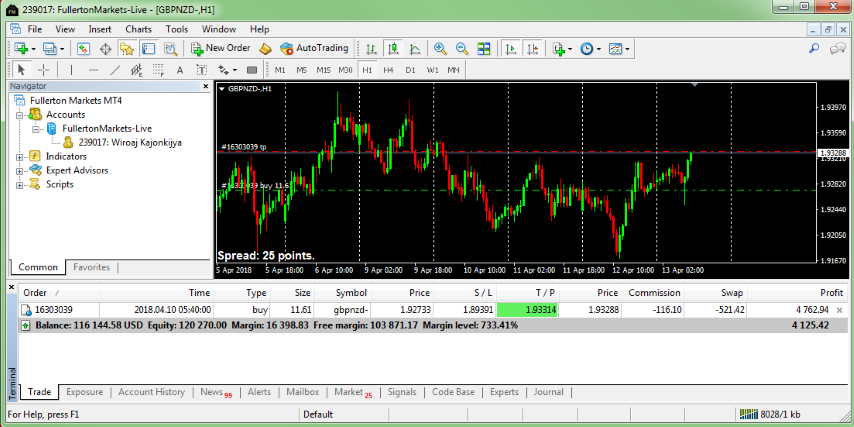Open the Insert menu

pos(100,29)
